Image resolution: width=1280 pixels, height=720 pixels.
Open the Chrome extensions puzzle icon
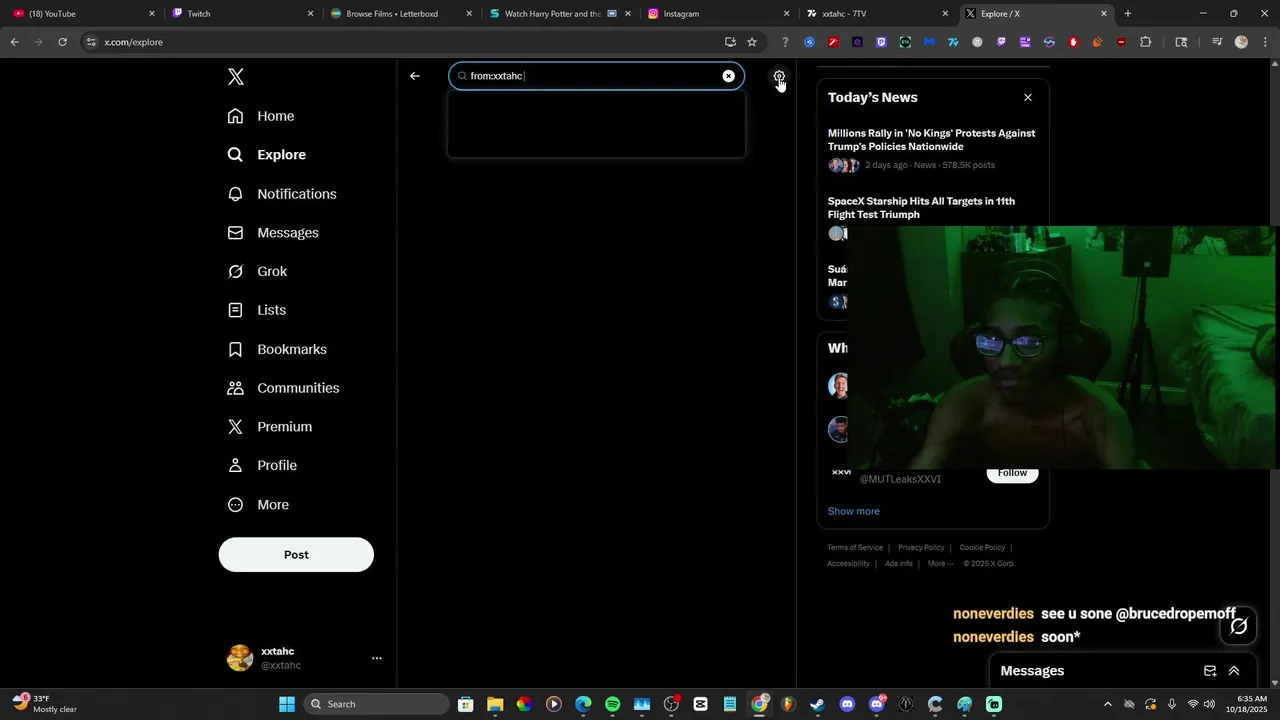pyautogui.click(x=1146, y=42)
